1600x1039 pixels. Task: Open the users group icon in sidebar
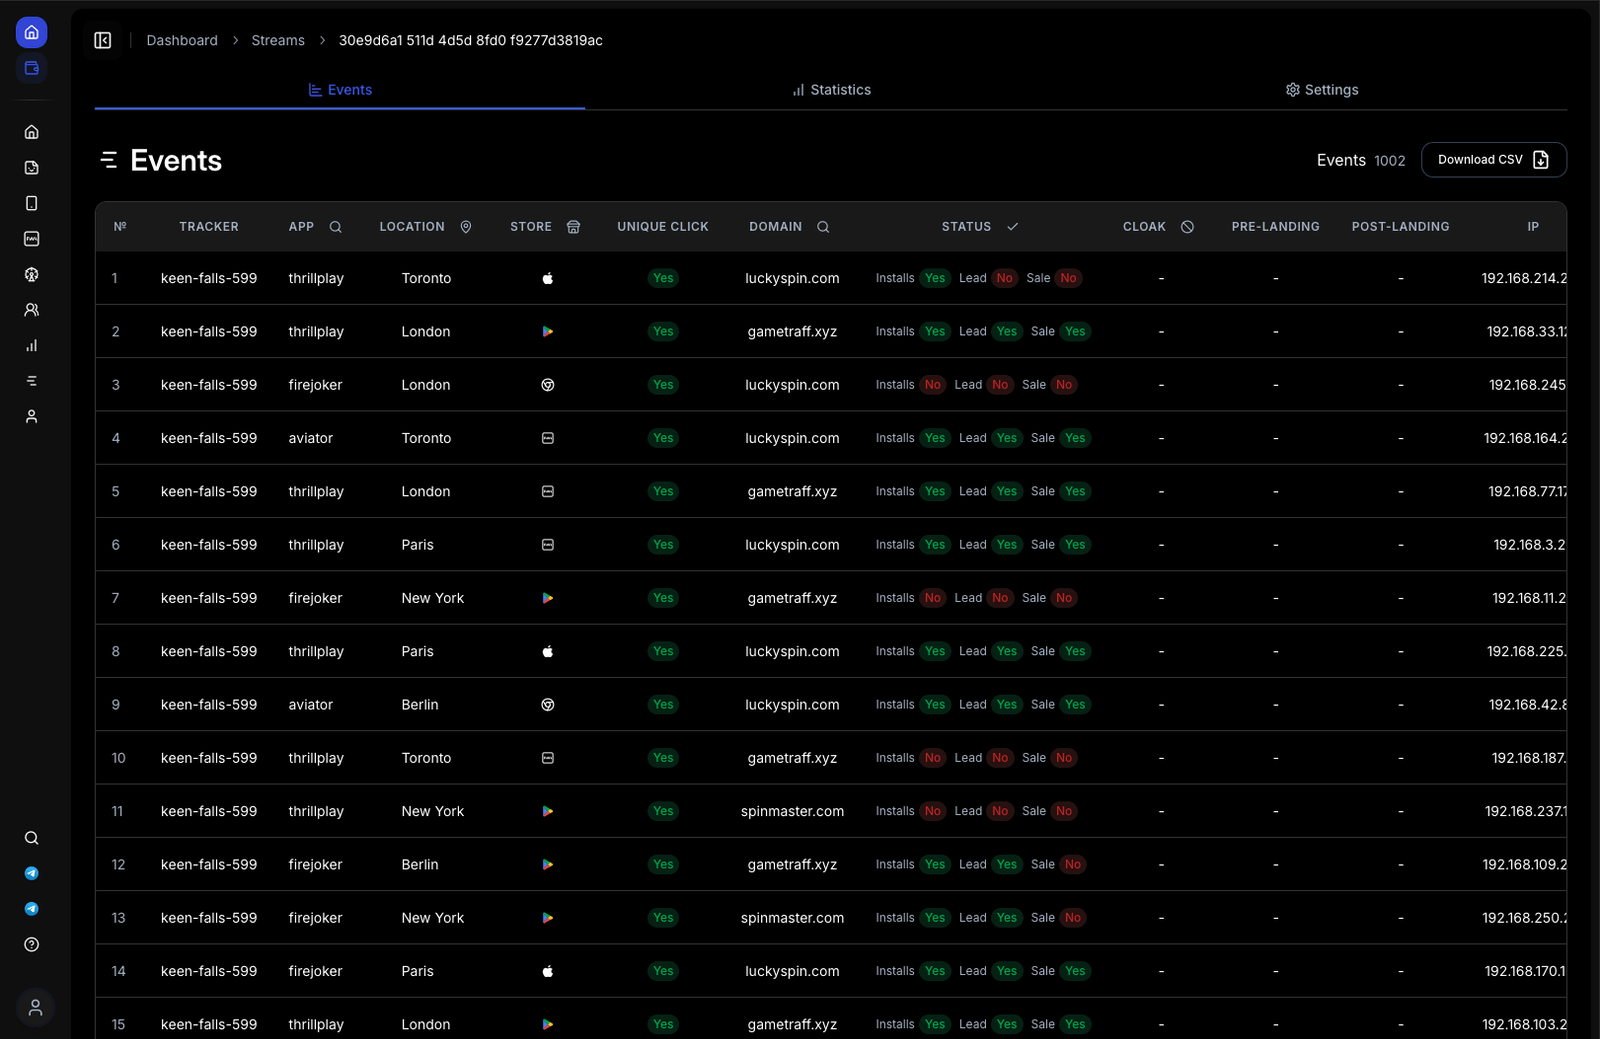click(32, 310)
